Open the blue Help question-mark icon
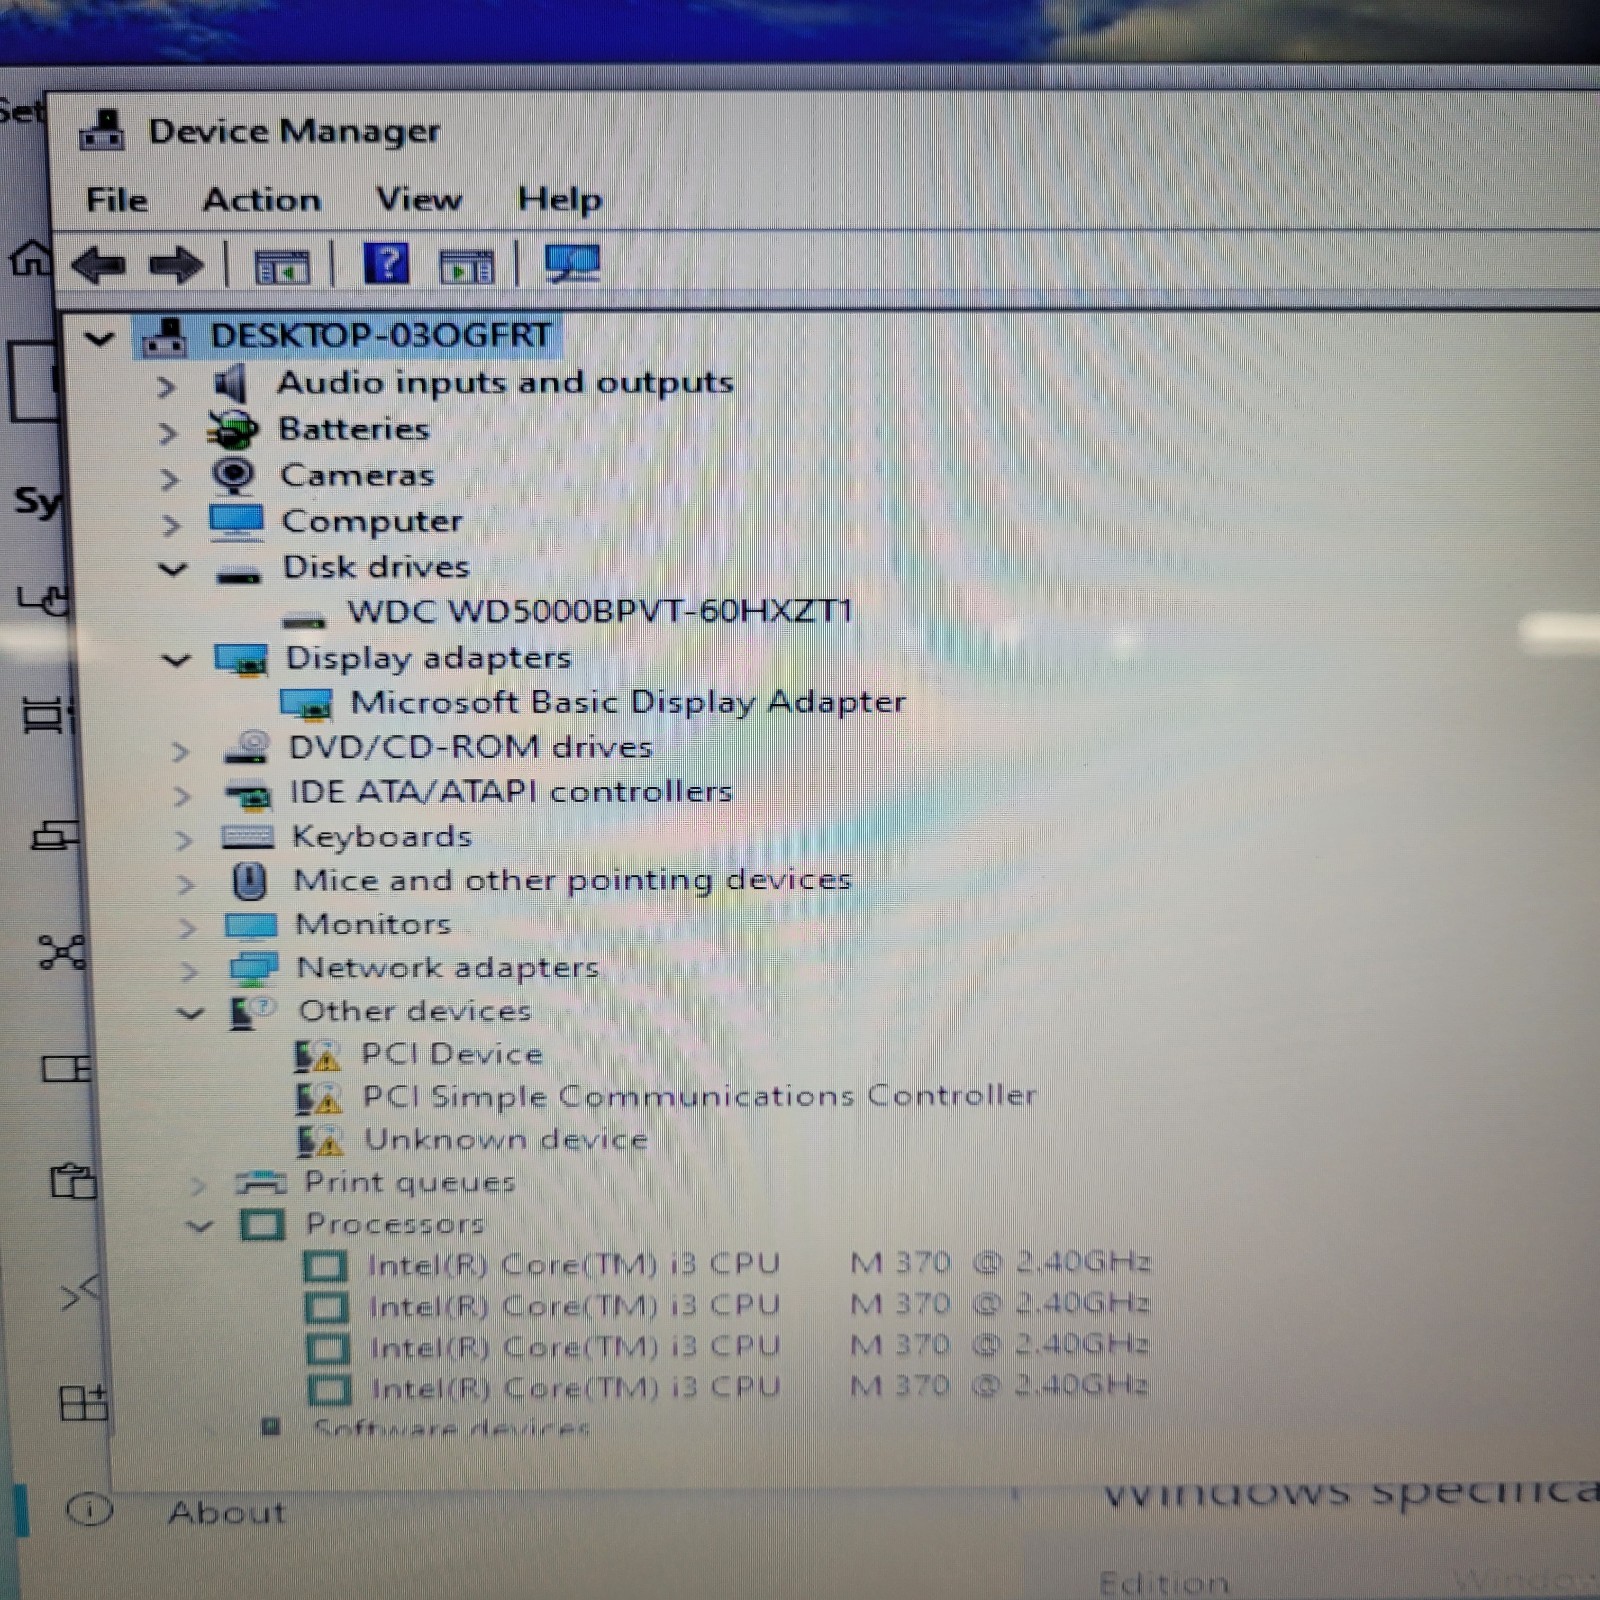 (387, 265)
